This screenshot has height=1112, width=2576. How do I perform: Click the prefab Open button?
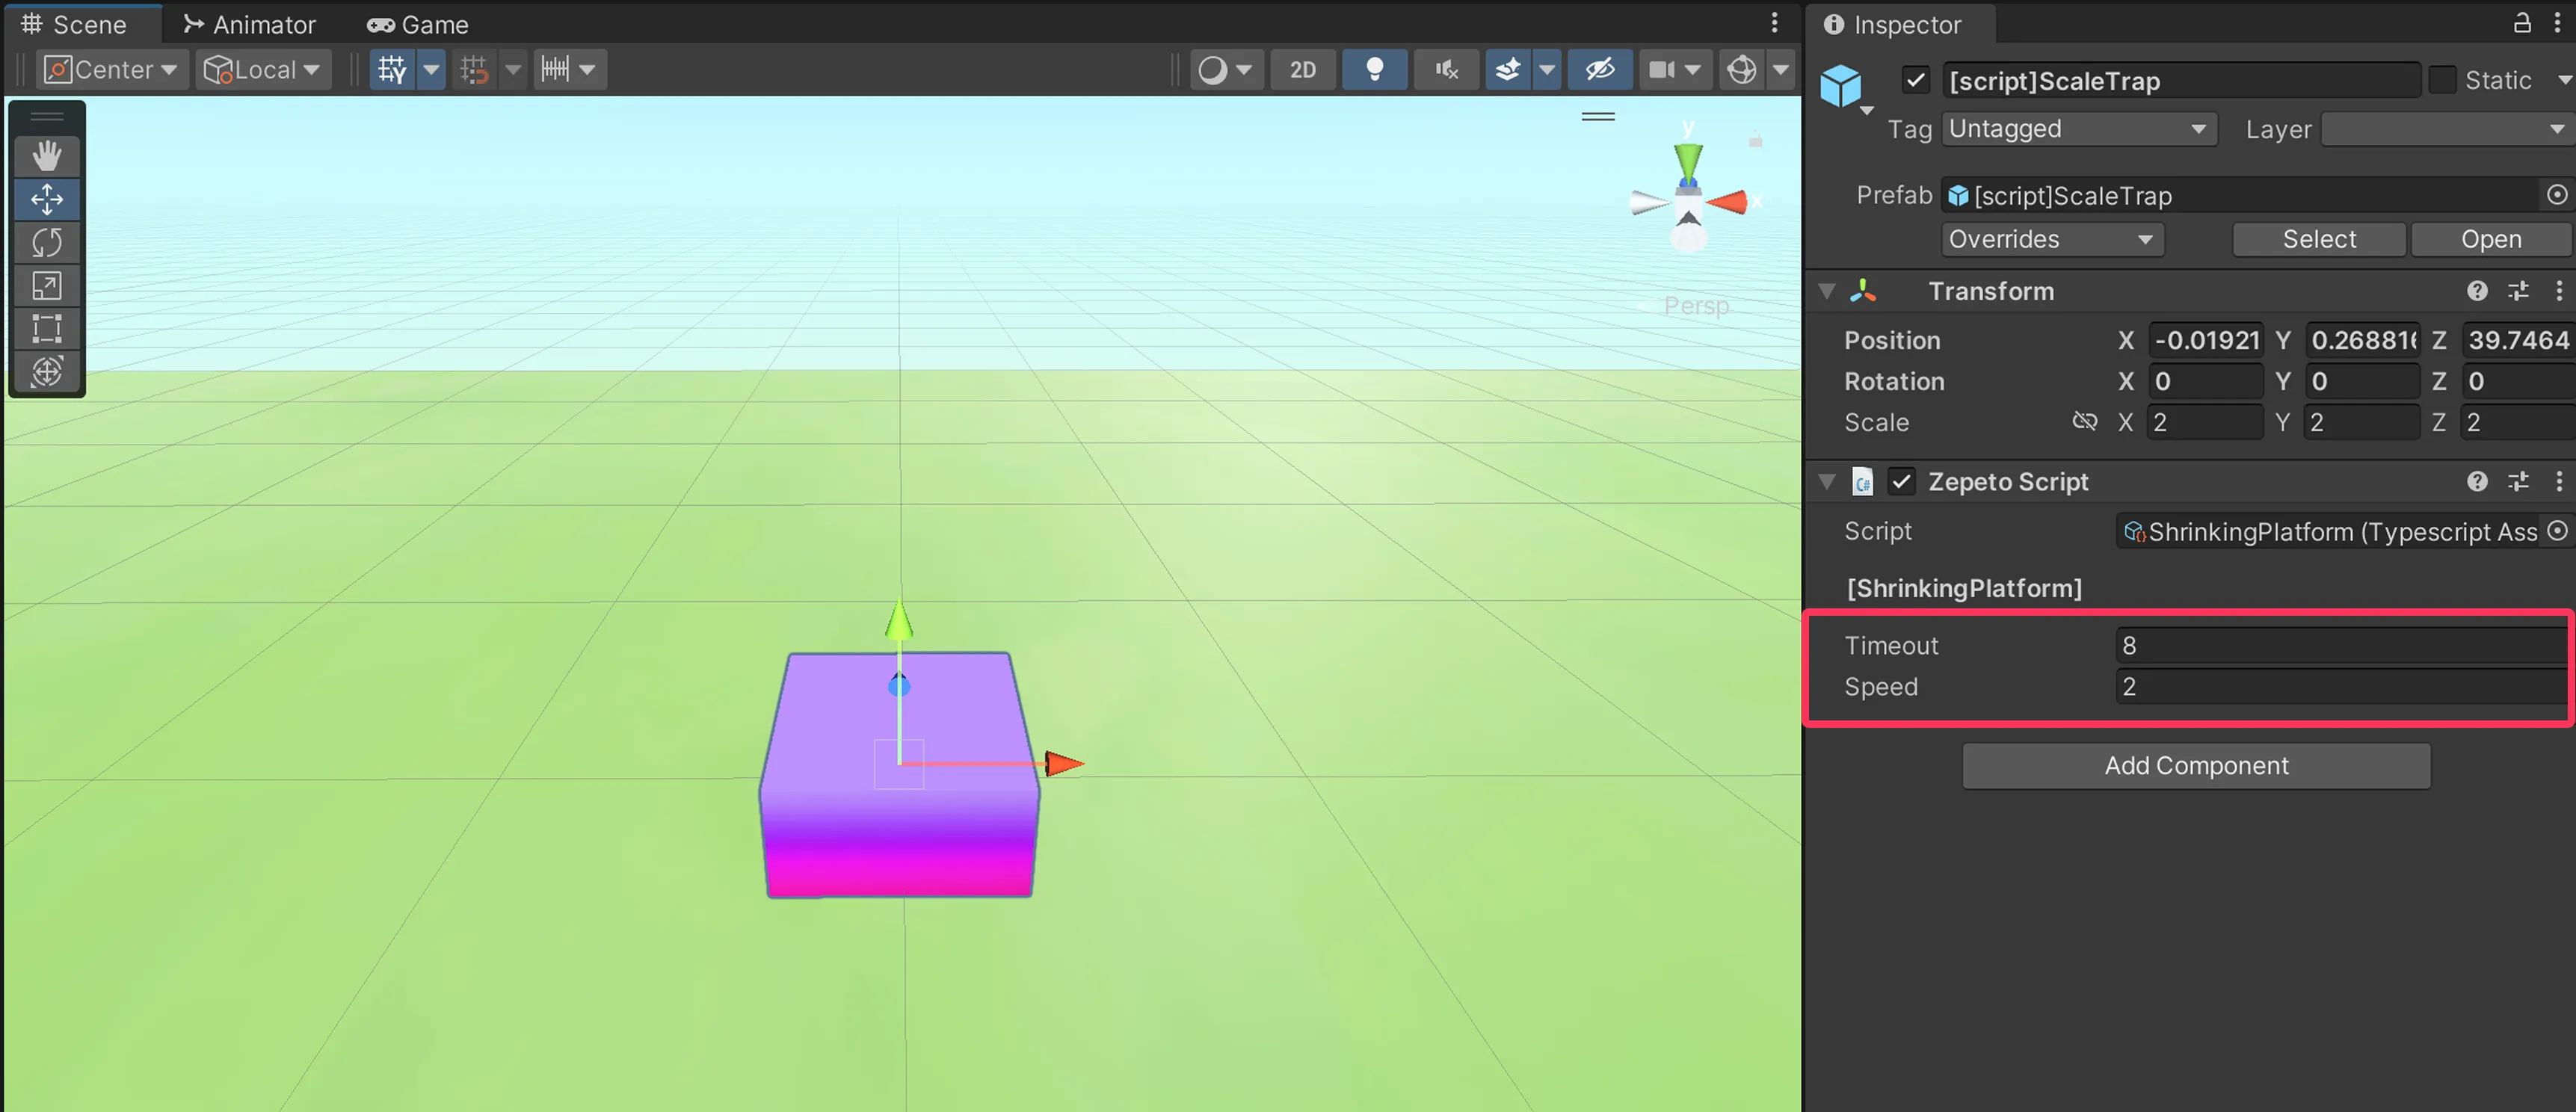pyautogui.click(x=2490, y=239)
